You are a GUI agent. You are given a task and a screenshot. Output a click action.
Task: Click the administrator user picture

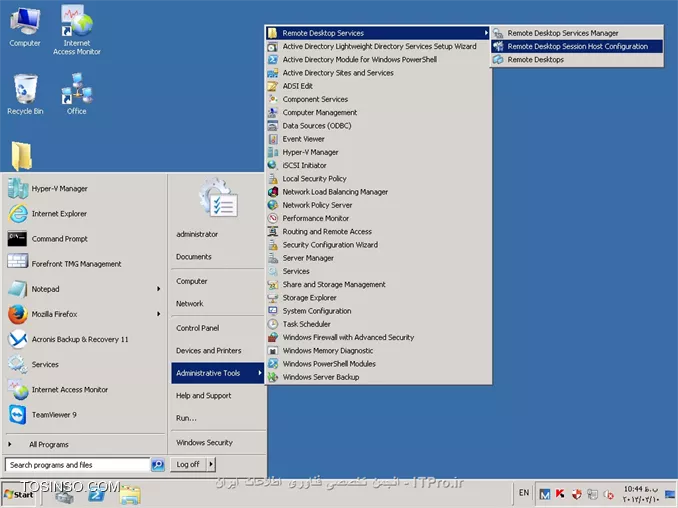[x=218, y=198]
